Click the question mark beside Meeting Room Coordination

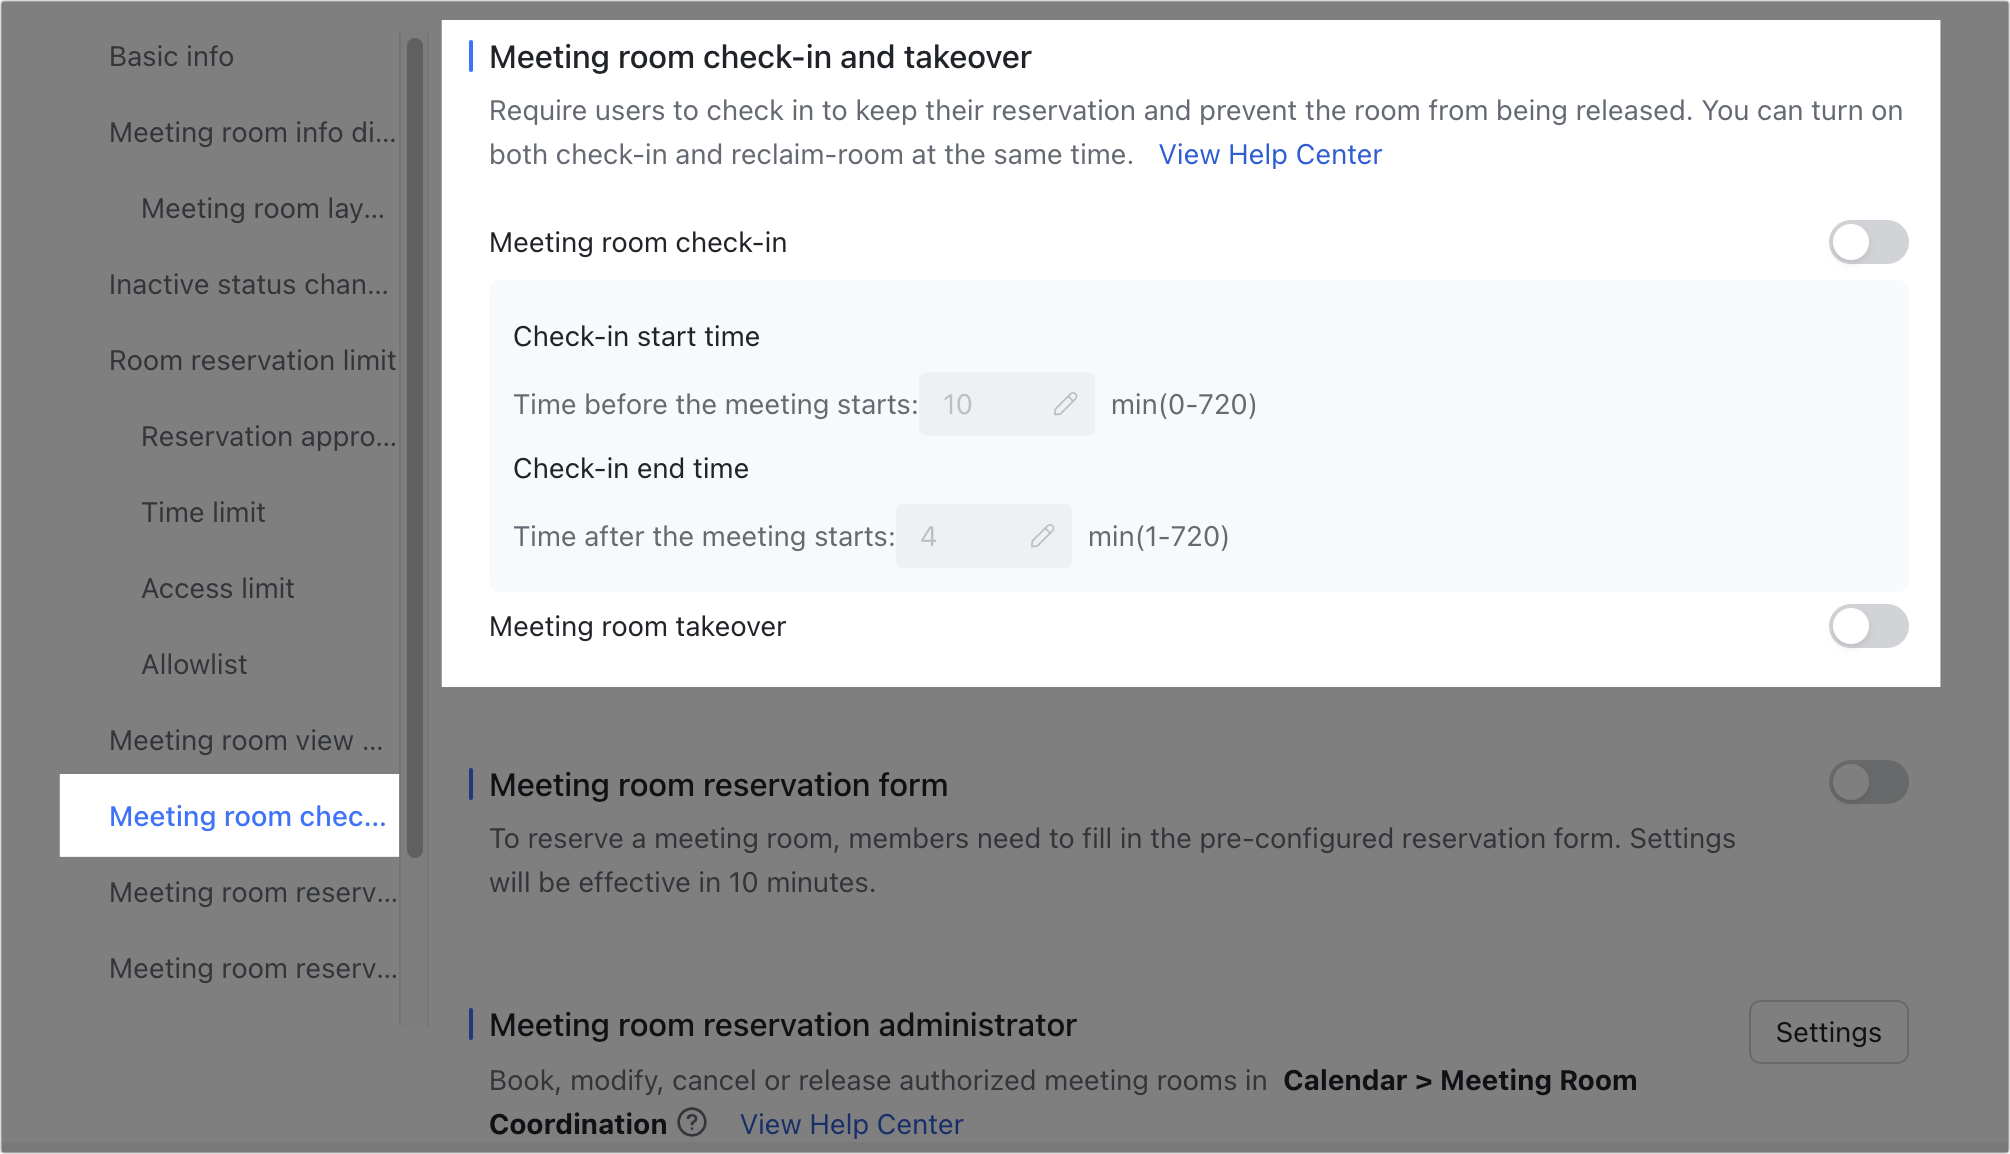pyautogui.click(x=692, y=1123)
